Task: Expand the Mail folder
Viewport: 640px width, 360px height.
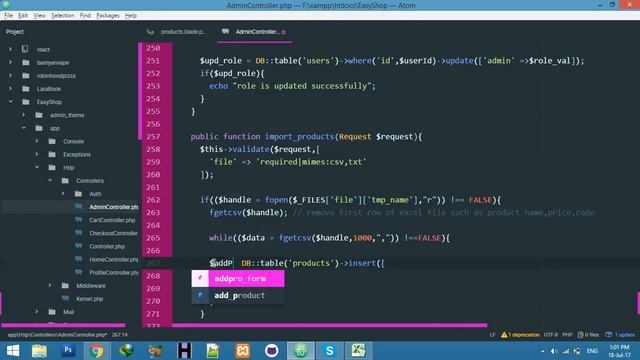Action: [37, 312]
